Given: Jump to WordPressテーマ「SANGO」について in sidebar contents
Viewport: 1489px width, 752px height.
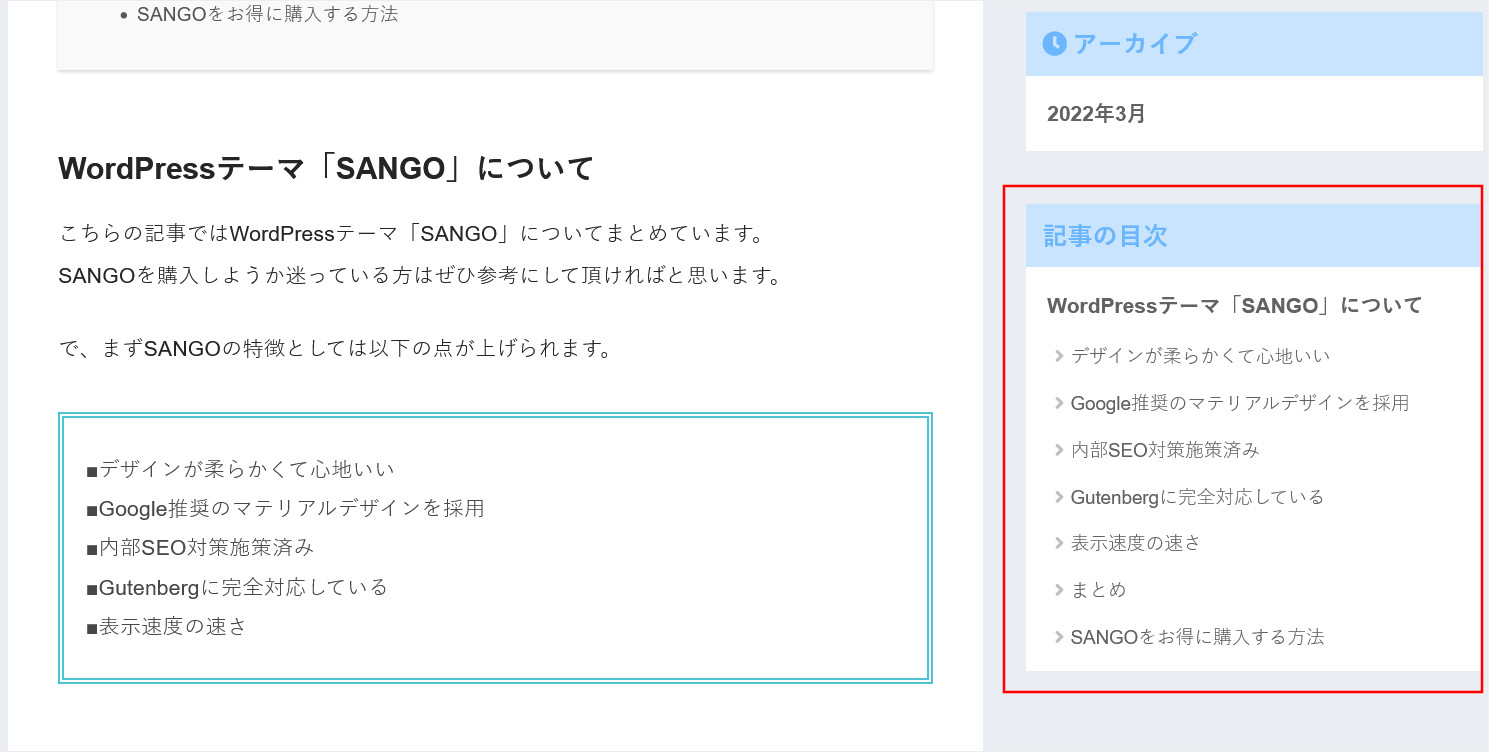Looking at the screenshot, I should click(1234, 306).
